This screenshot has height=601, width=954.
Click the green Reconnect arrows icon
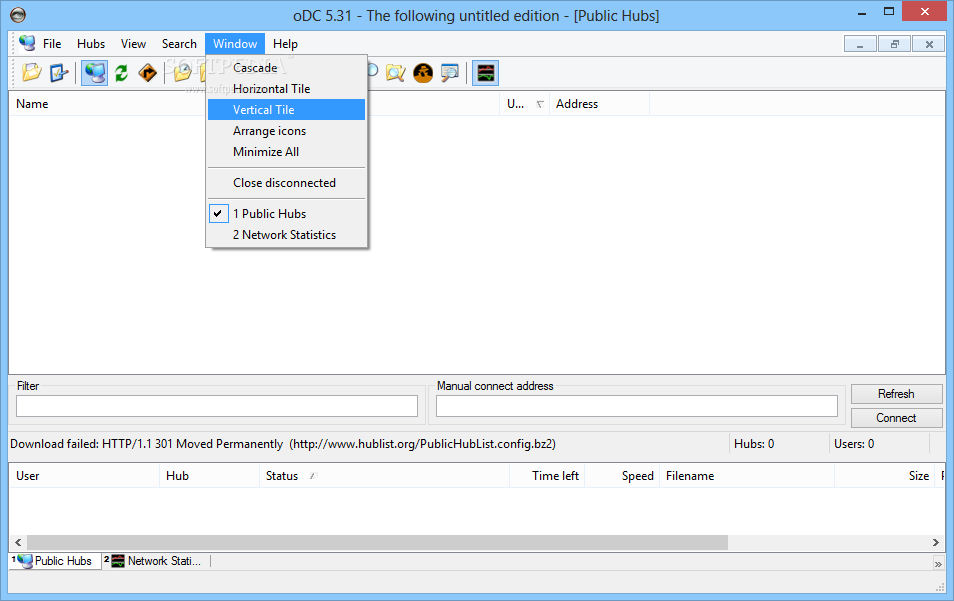[x=121, y=73]
